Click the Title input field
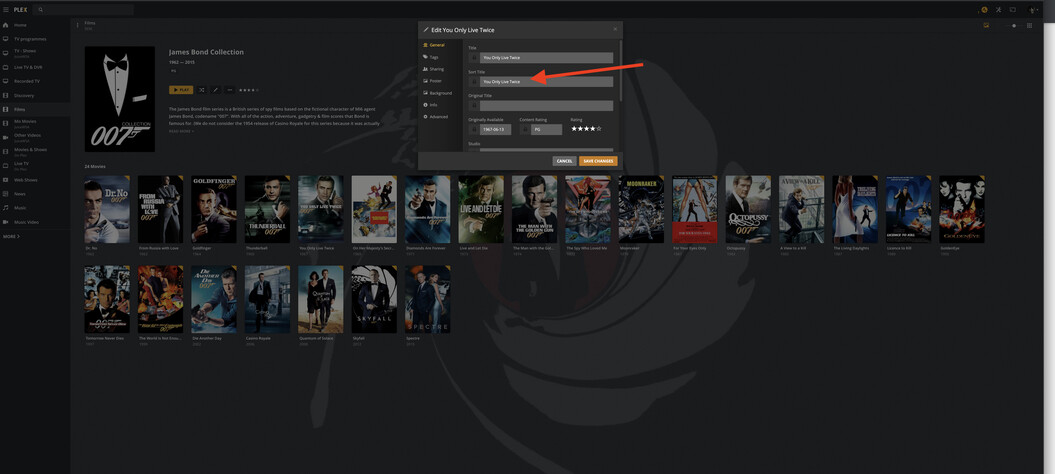Viewport: 1055px width, 474px height. pos(546,58)
